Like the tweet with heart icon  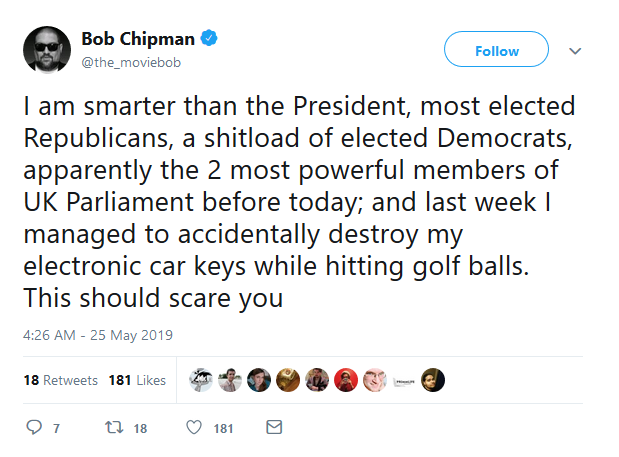(194, 427)
